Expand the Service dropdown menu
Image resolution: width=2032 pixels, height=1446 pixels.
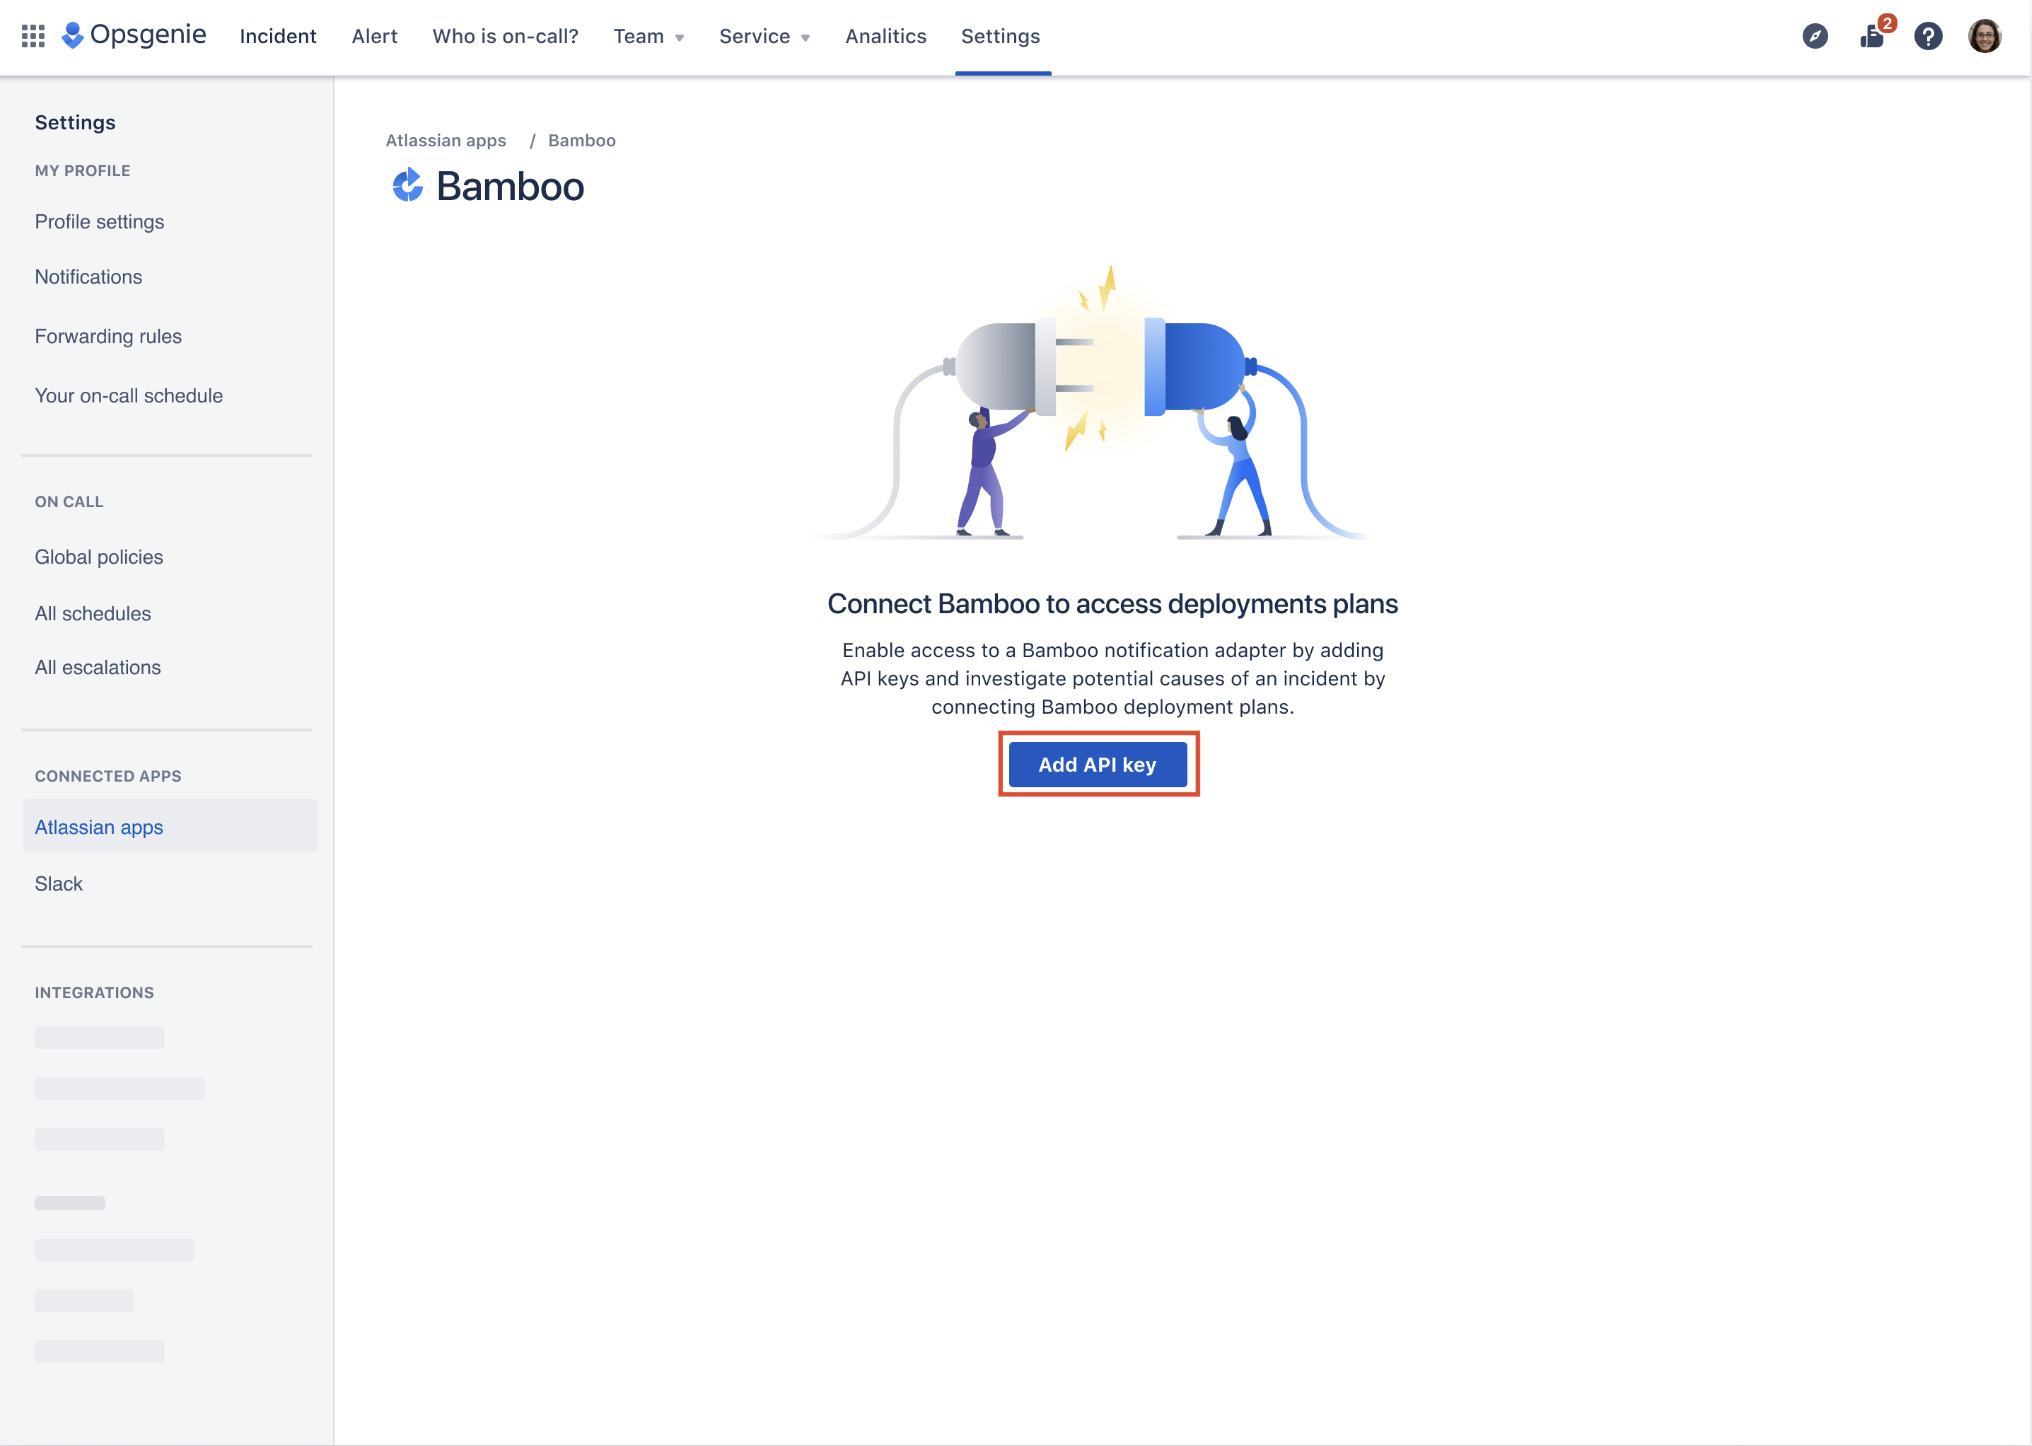click(764, 36)
